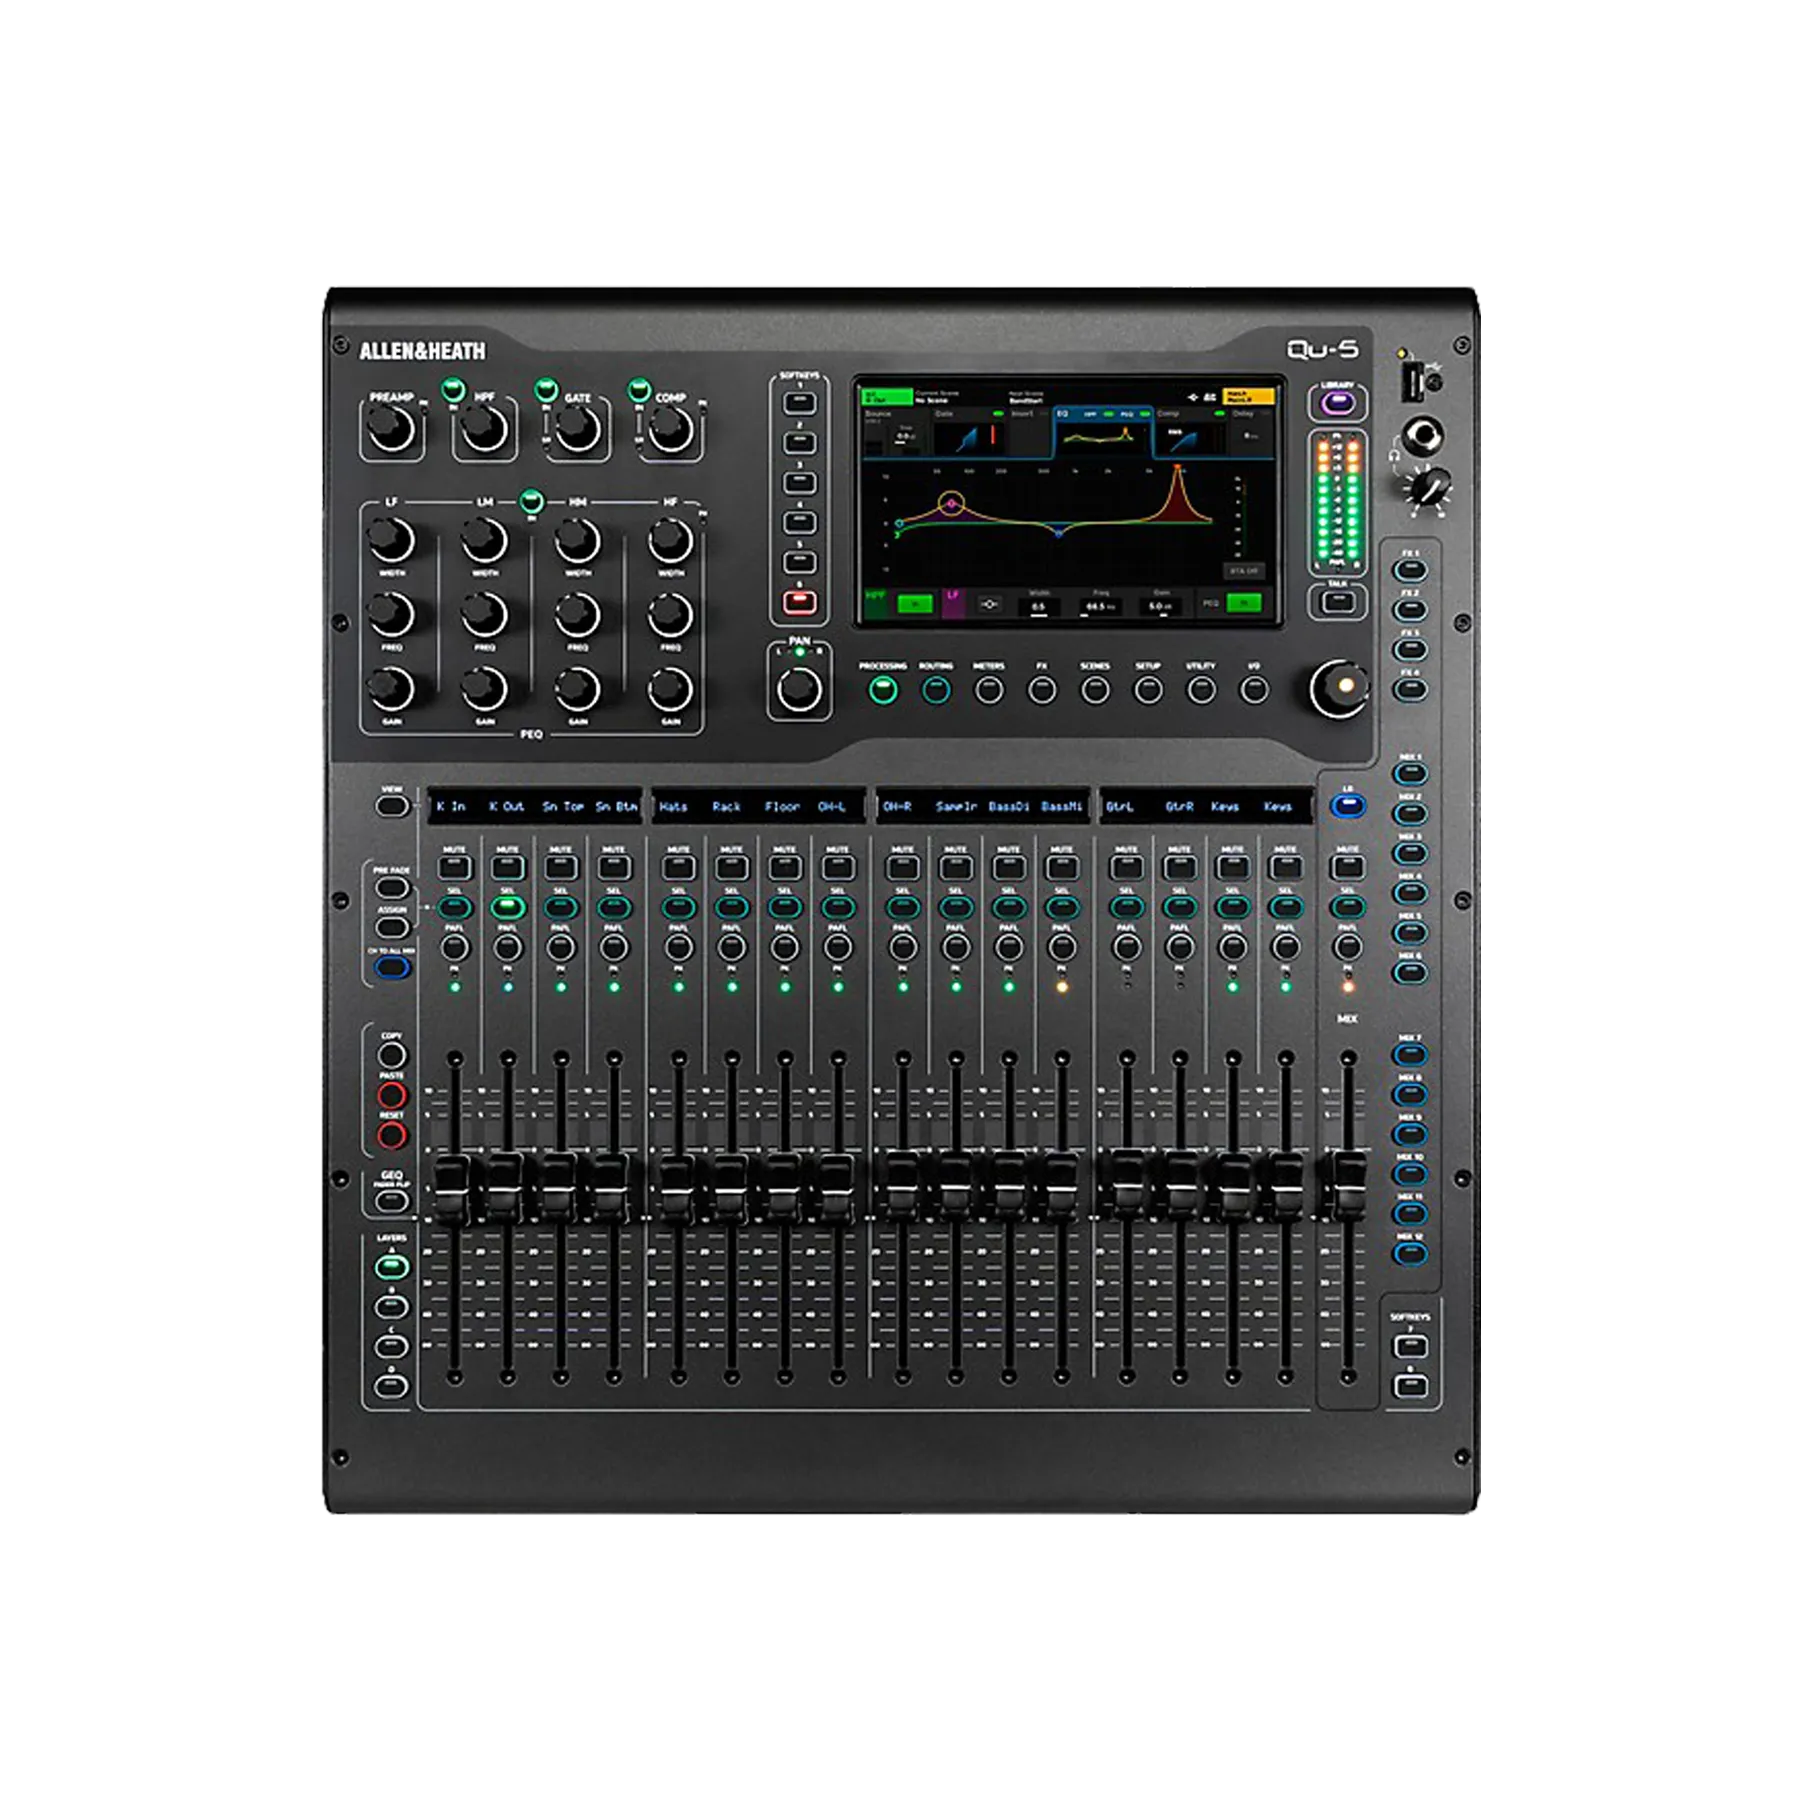1800x1800 pixels.
Task: Click the USB port at top right
Action: (x=1413, y=381)
